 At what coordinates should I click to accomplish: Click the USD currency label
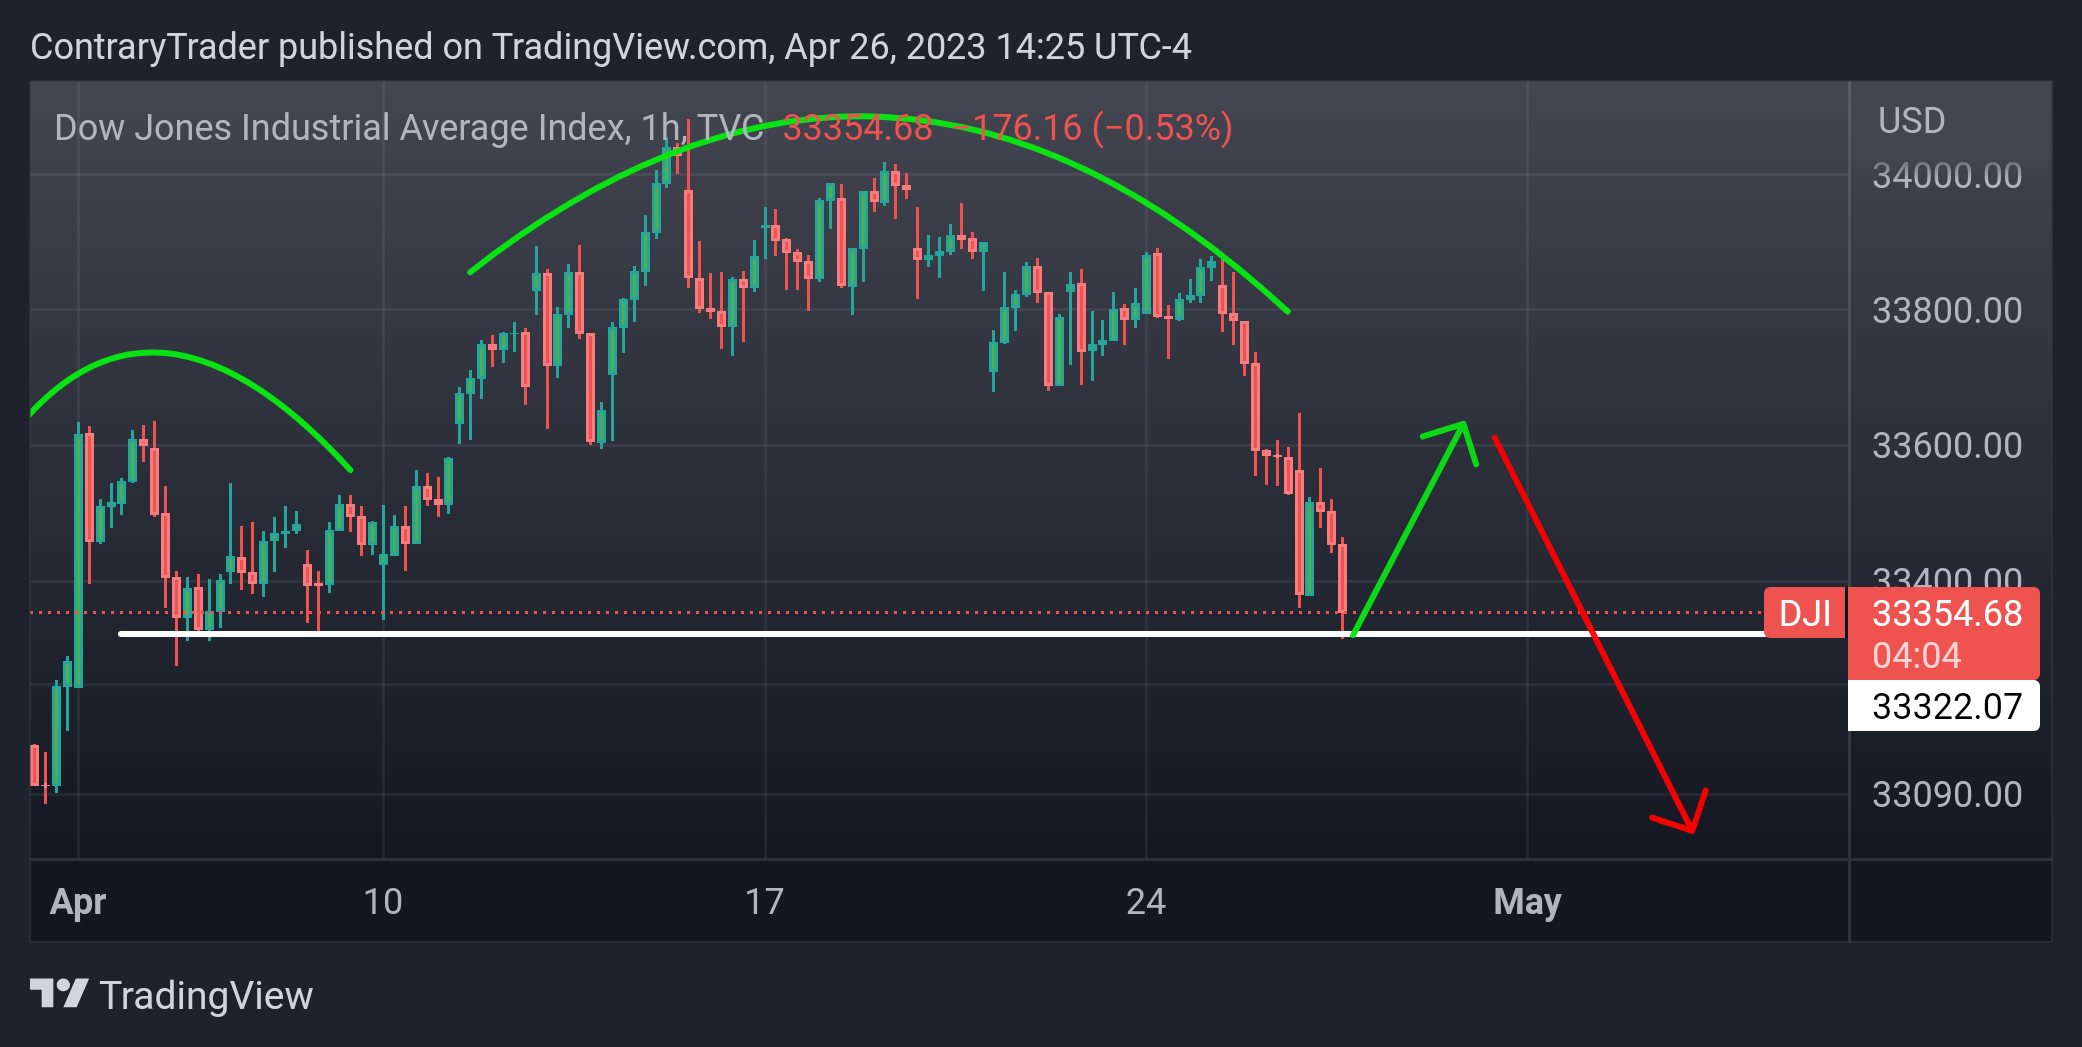click(1911, 121)
